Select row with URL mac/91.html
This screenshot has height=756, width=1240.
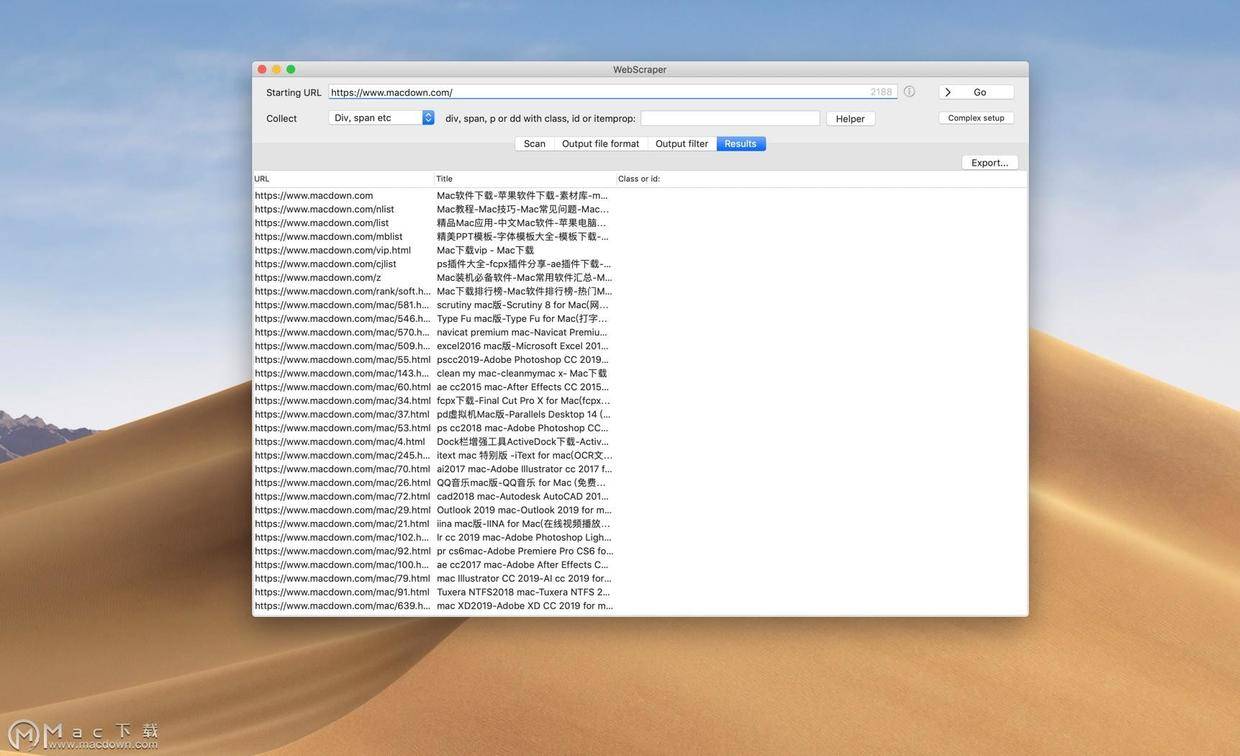pos(640,592)
